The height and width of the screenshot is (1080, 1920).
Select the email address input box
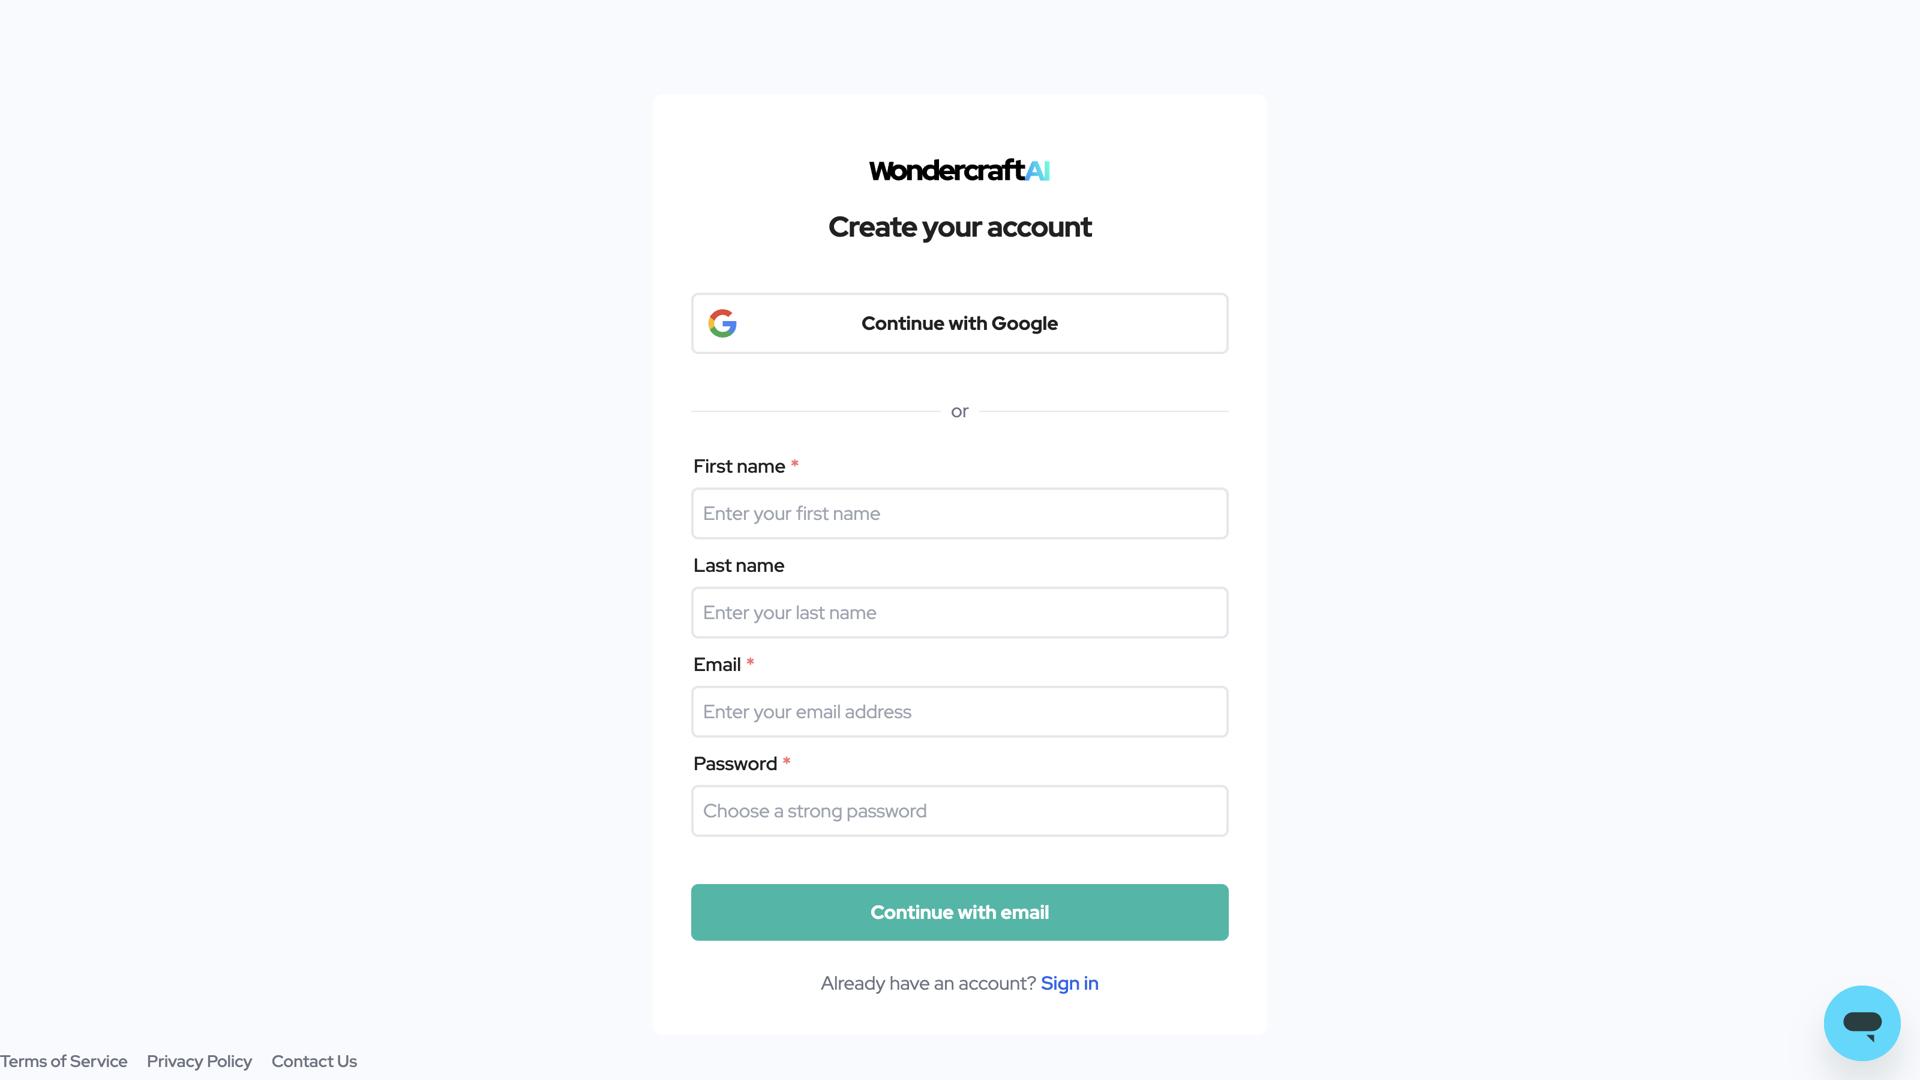[959, 712]
